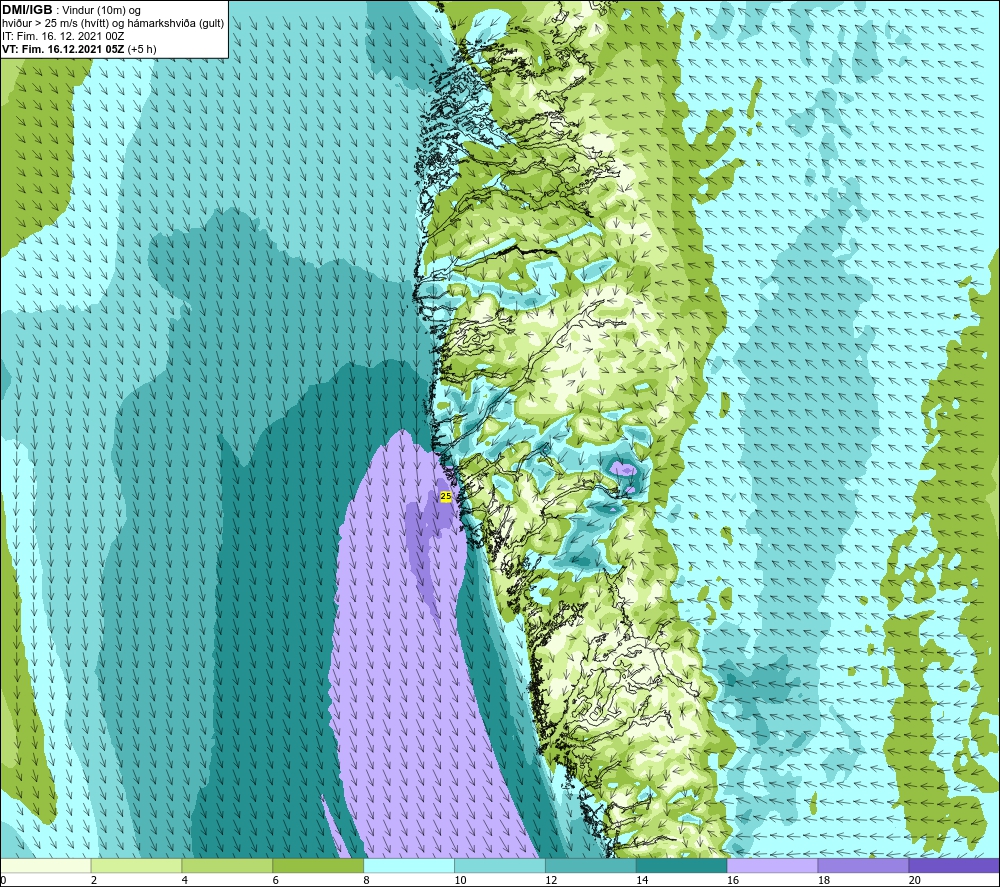1000x887 pixels.
Task: Click the 6–8 m/s olive green swatch
Action: tap(318, 865)
